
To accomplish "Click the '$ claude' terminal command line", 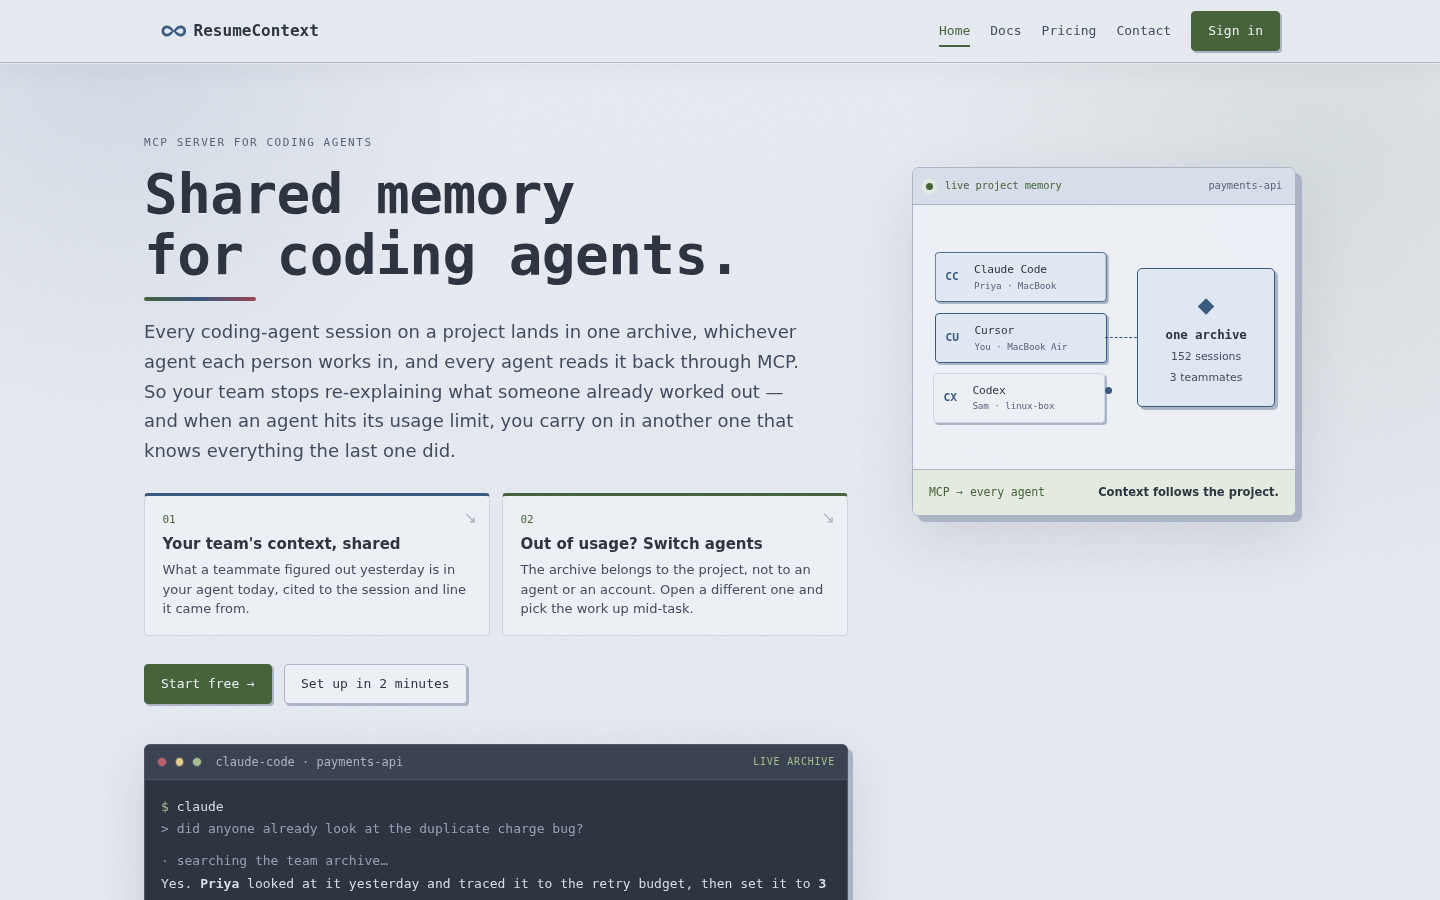I will point(192,807).
